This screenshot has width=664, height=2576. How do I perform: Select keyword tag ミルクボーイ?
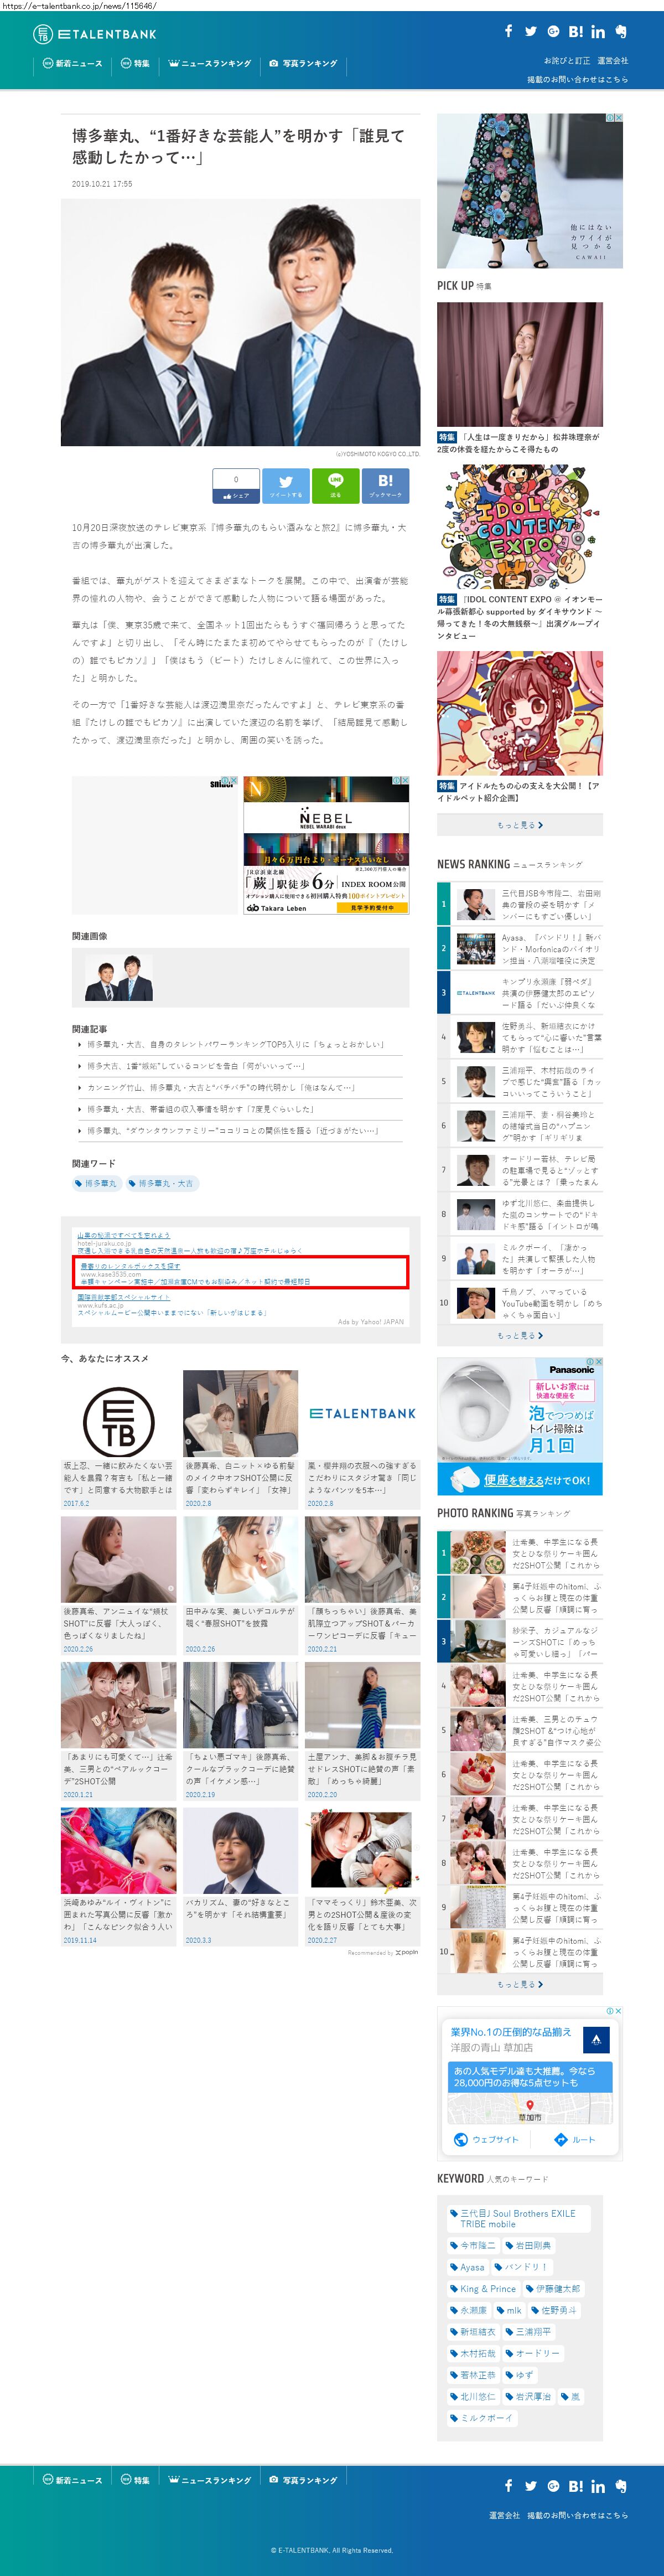tap(481, 2418)
